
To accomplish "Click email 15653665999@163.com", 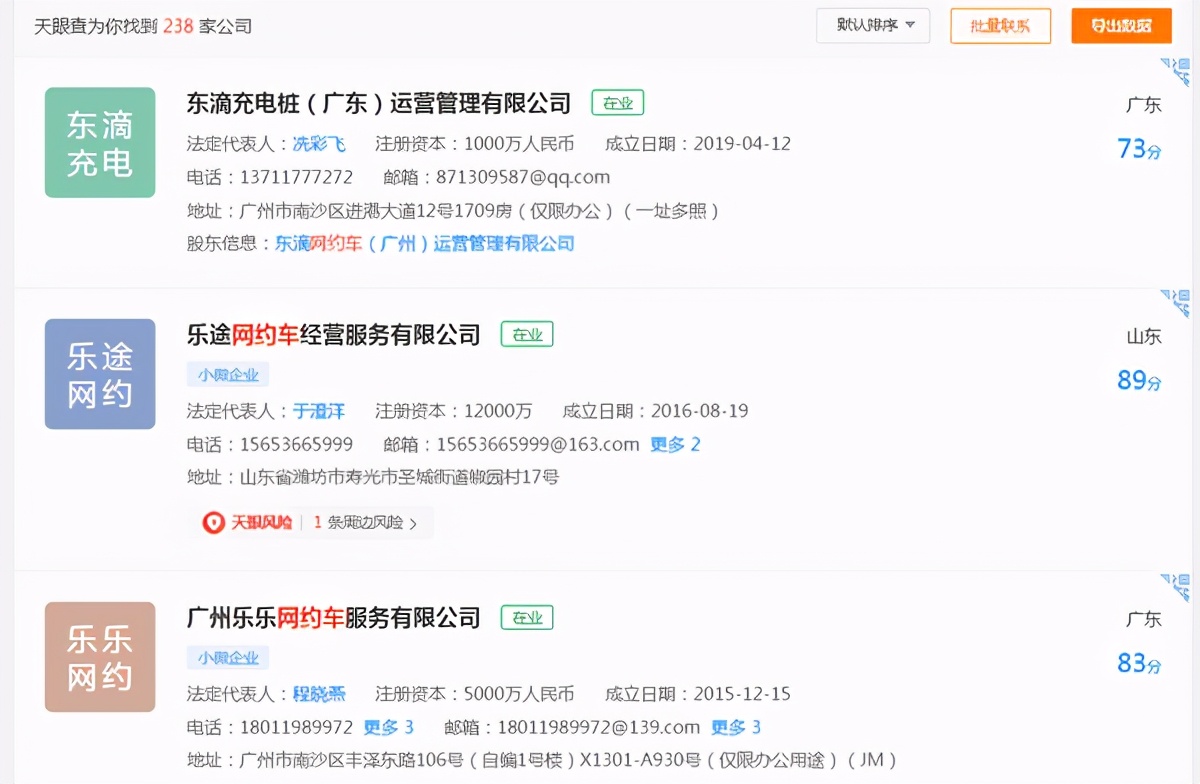I will pos(538,444).
